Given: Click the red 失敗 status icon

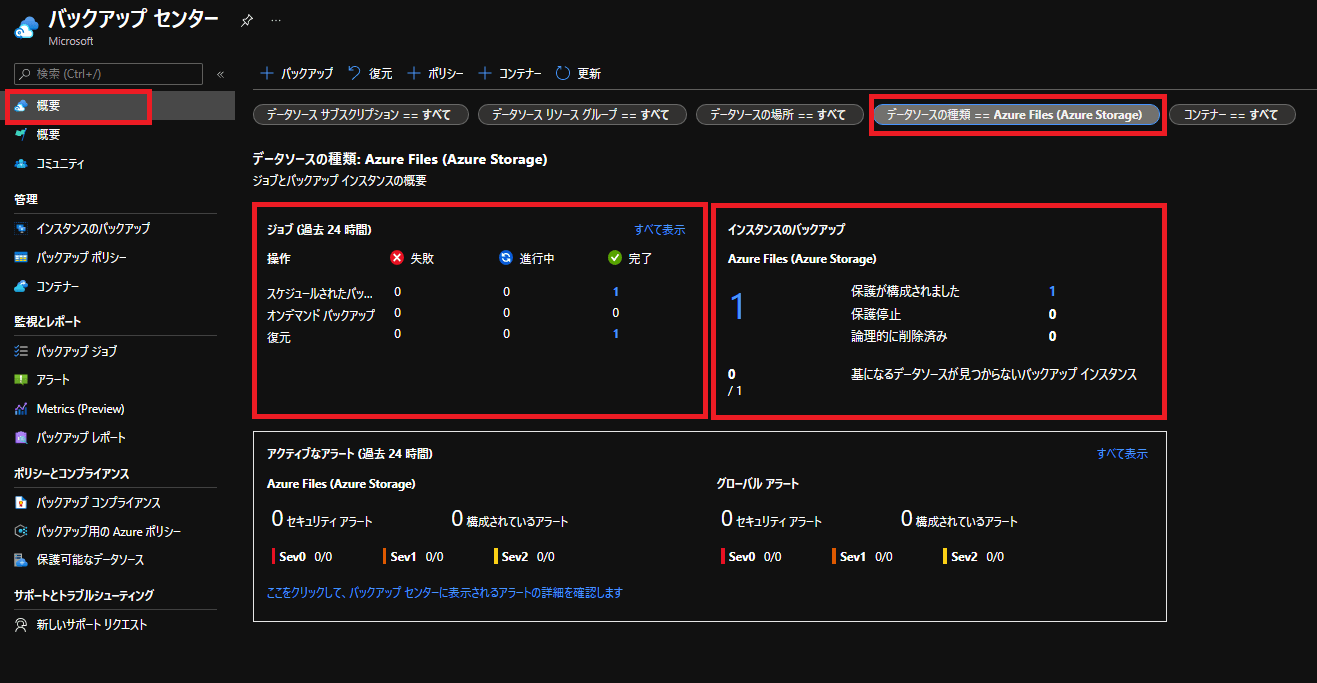Looking at the screenshot, I should [x=397, y=258].
